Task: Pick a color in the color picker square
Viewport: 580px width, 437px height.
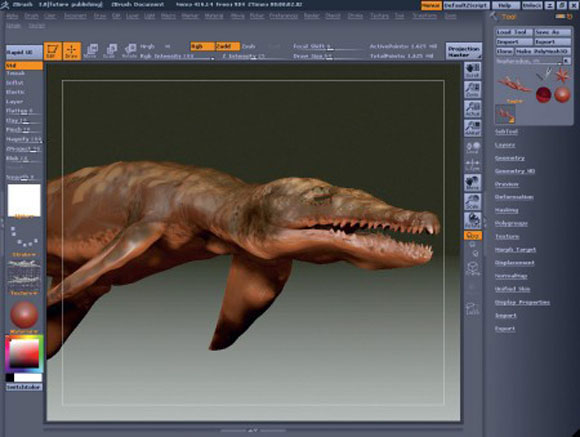Action: tap(24, 353)
